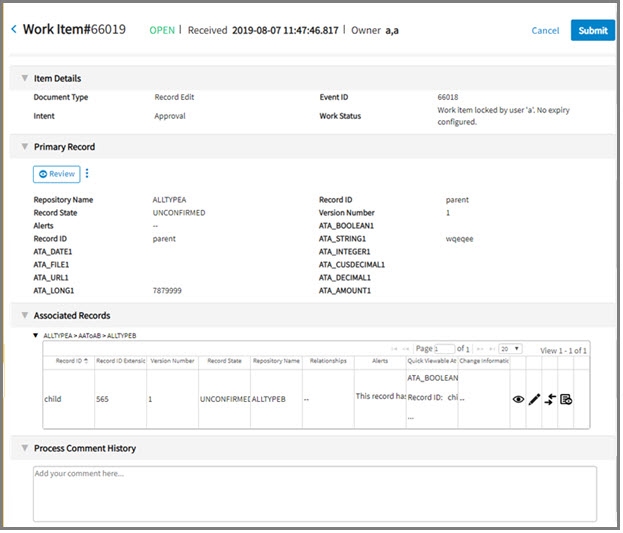Click the Add your comment text box

[x=314, y=492]
